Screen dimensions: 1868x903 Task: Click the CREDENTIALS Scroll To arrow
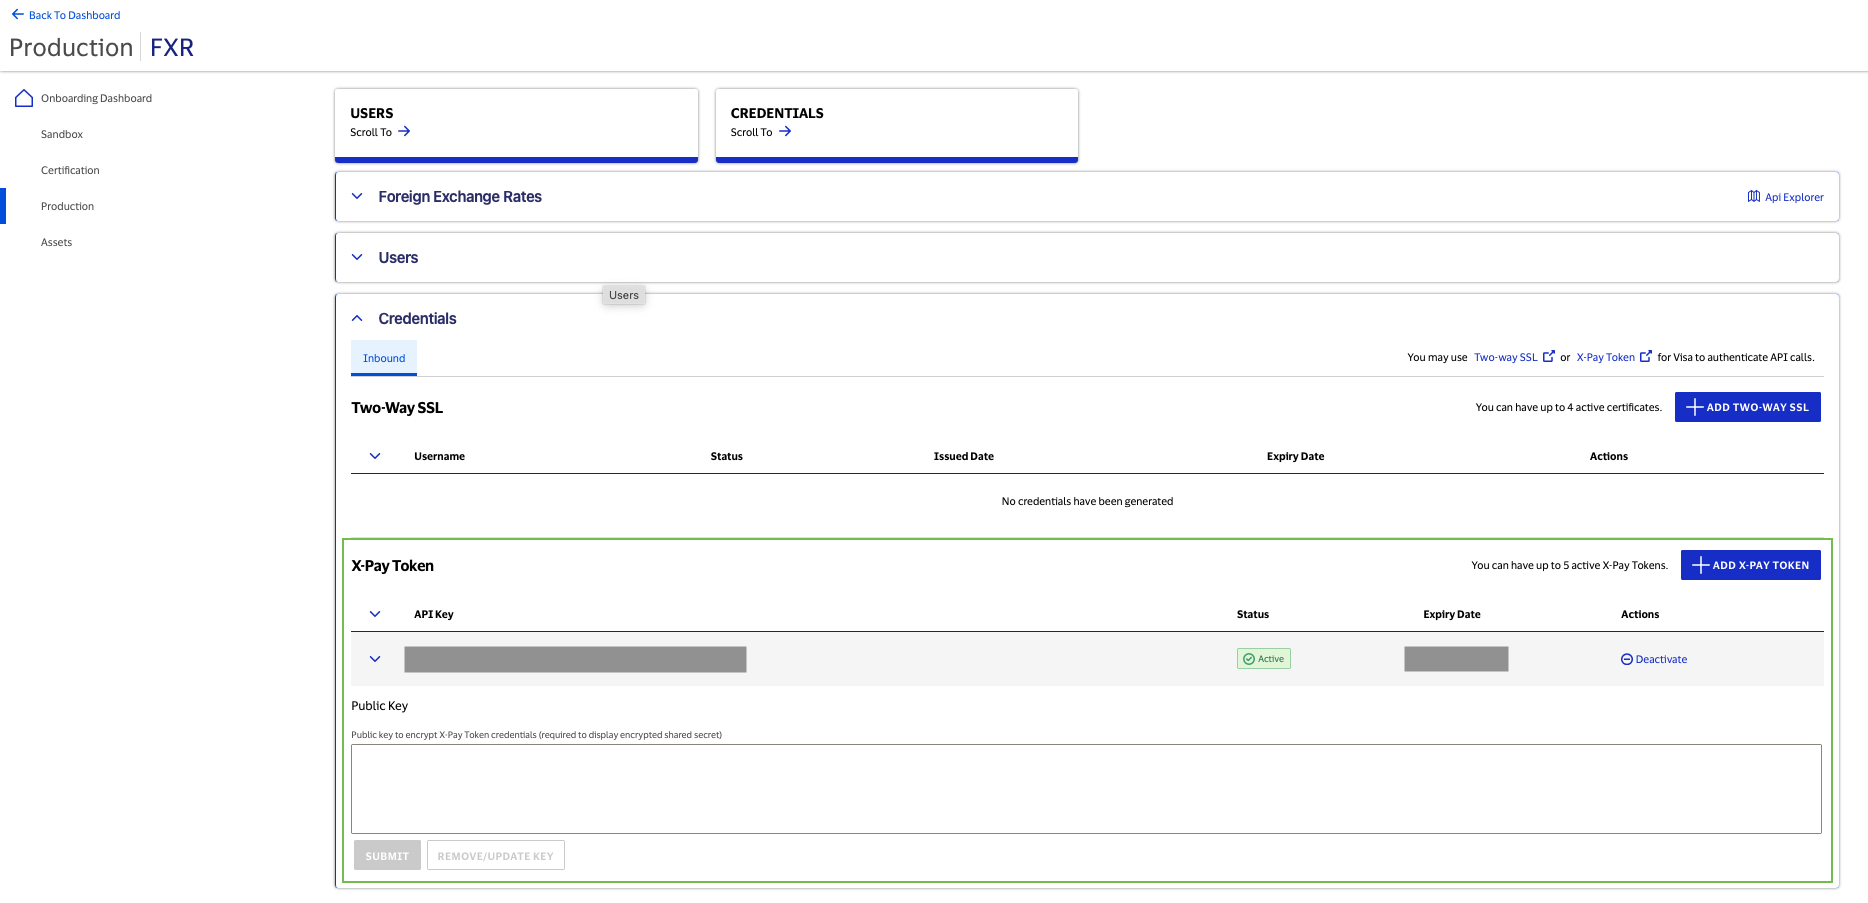785,132
